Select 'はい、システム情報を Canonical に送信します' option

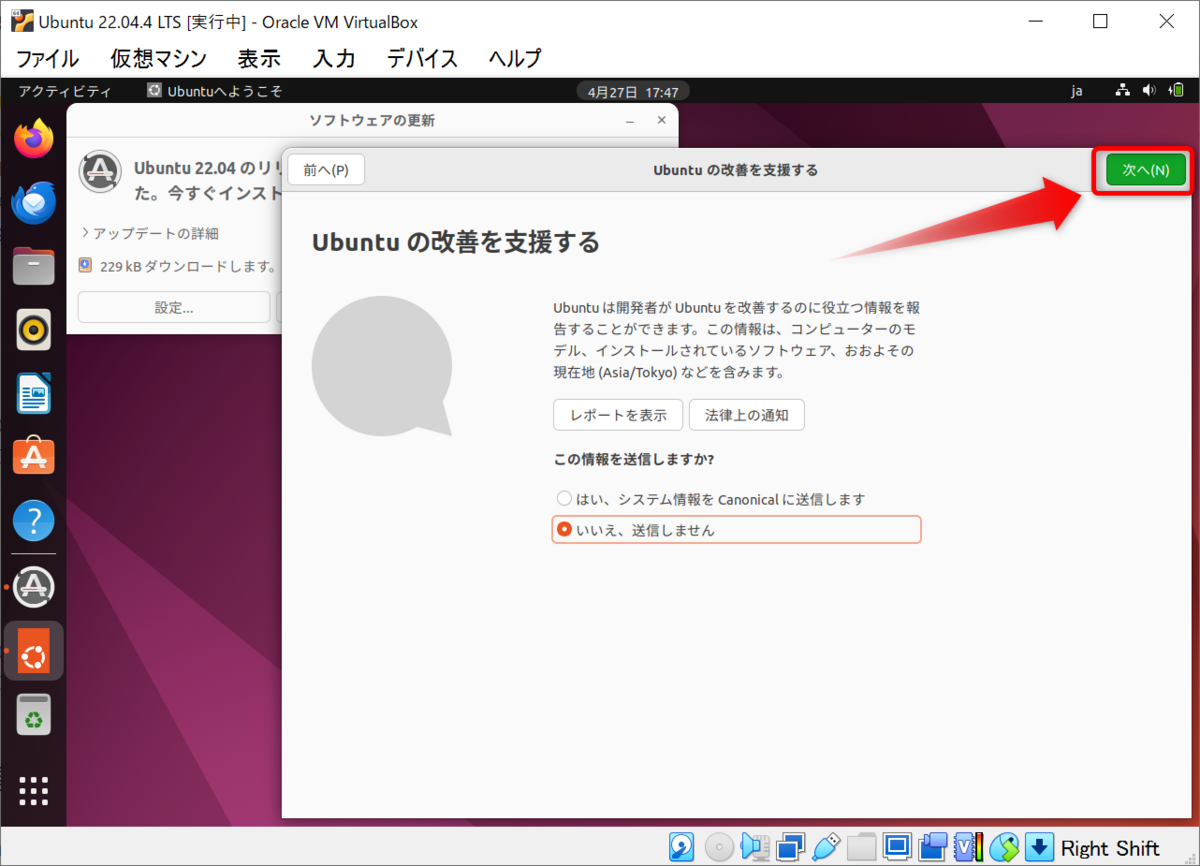point(711,499)
